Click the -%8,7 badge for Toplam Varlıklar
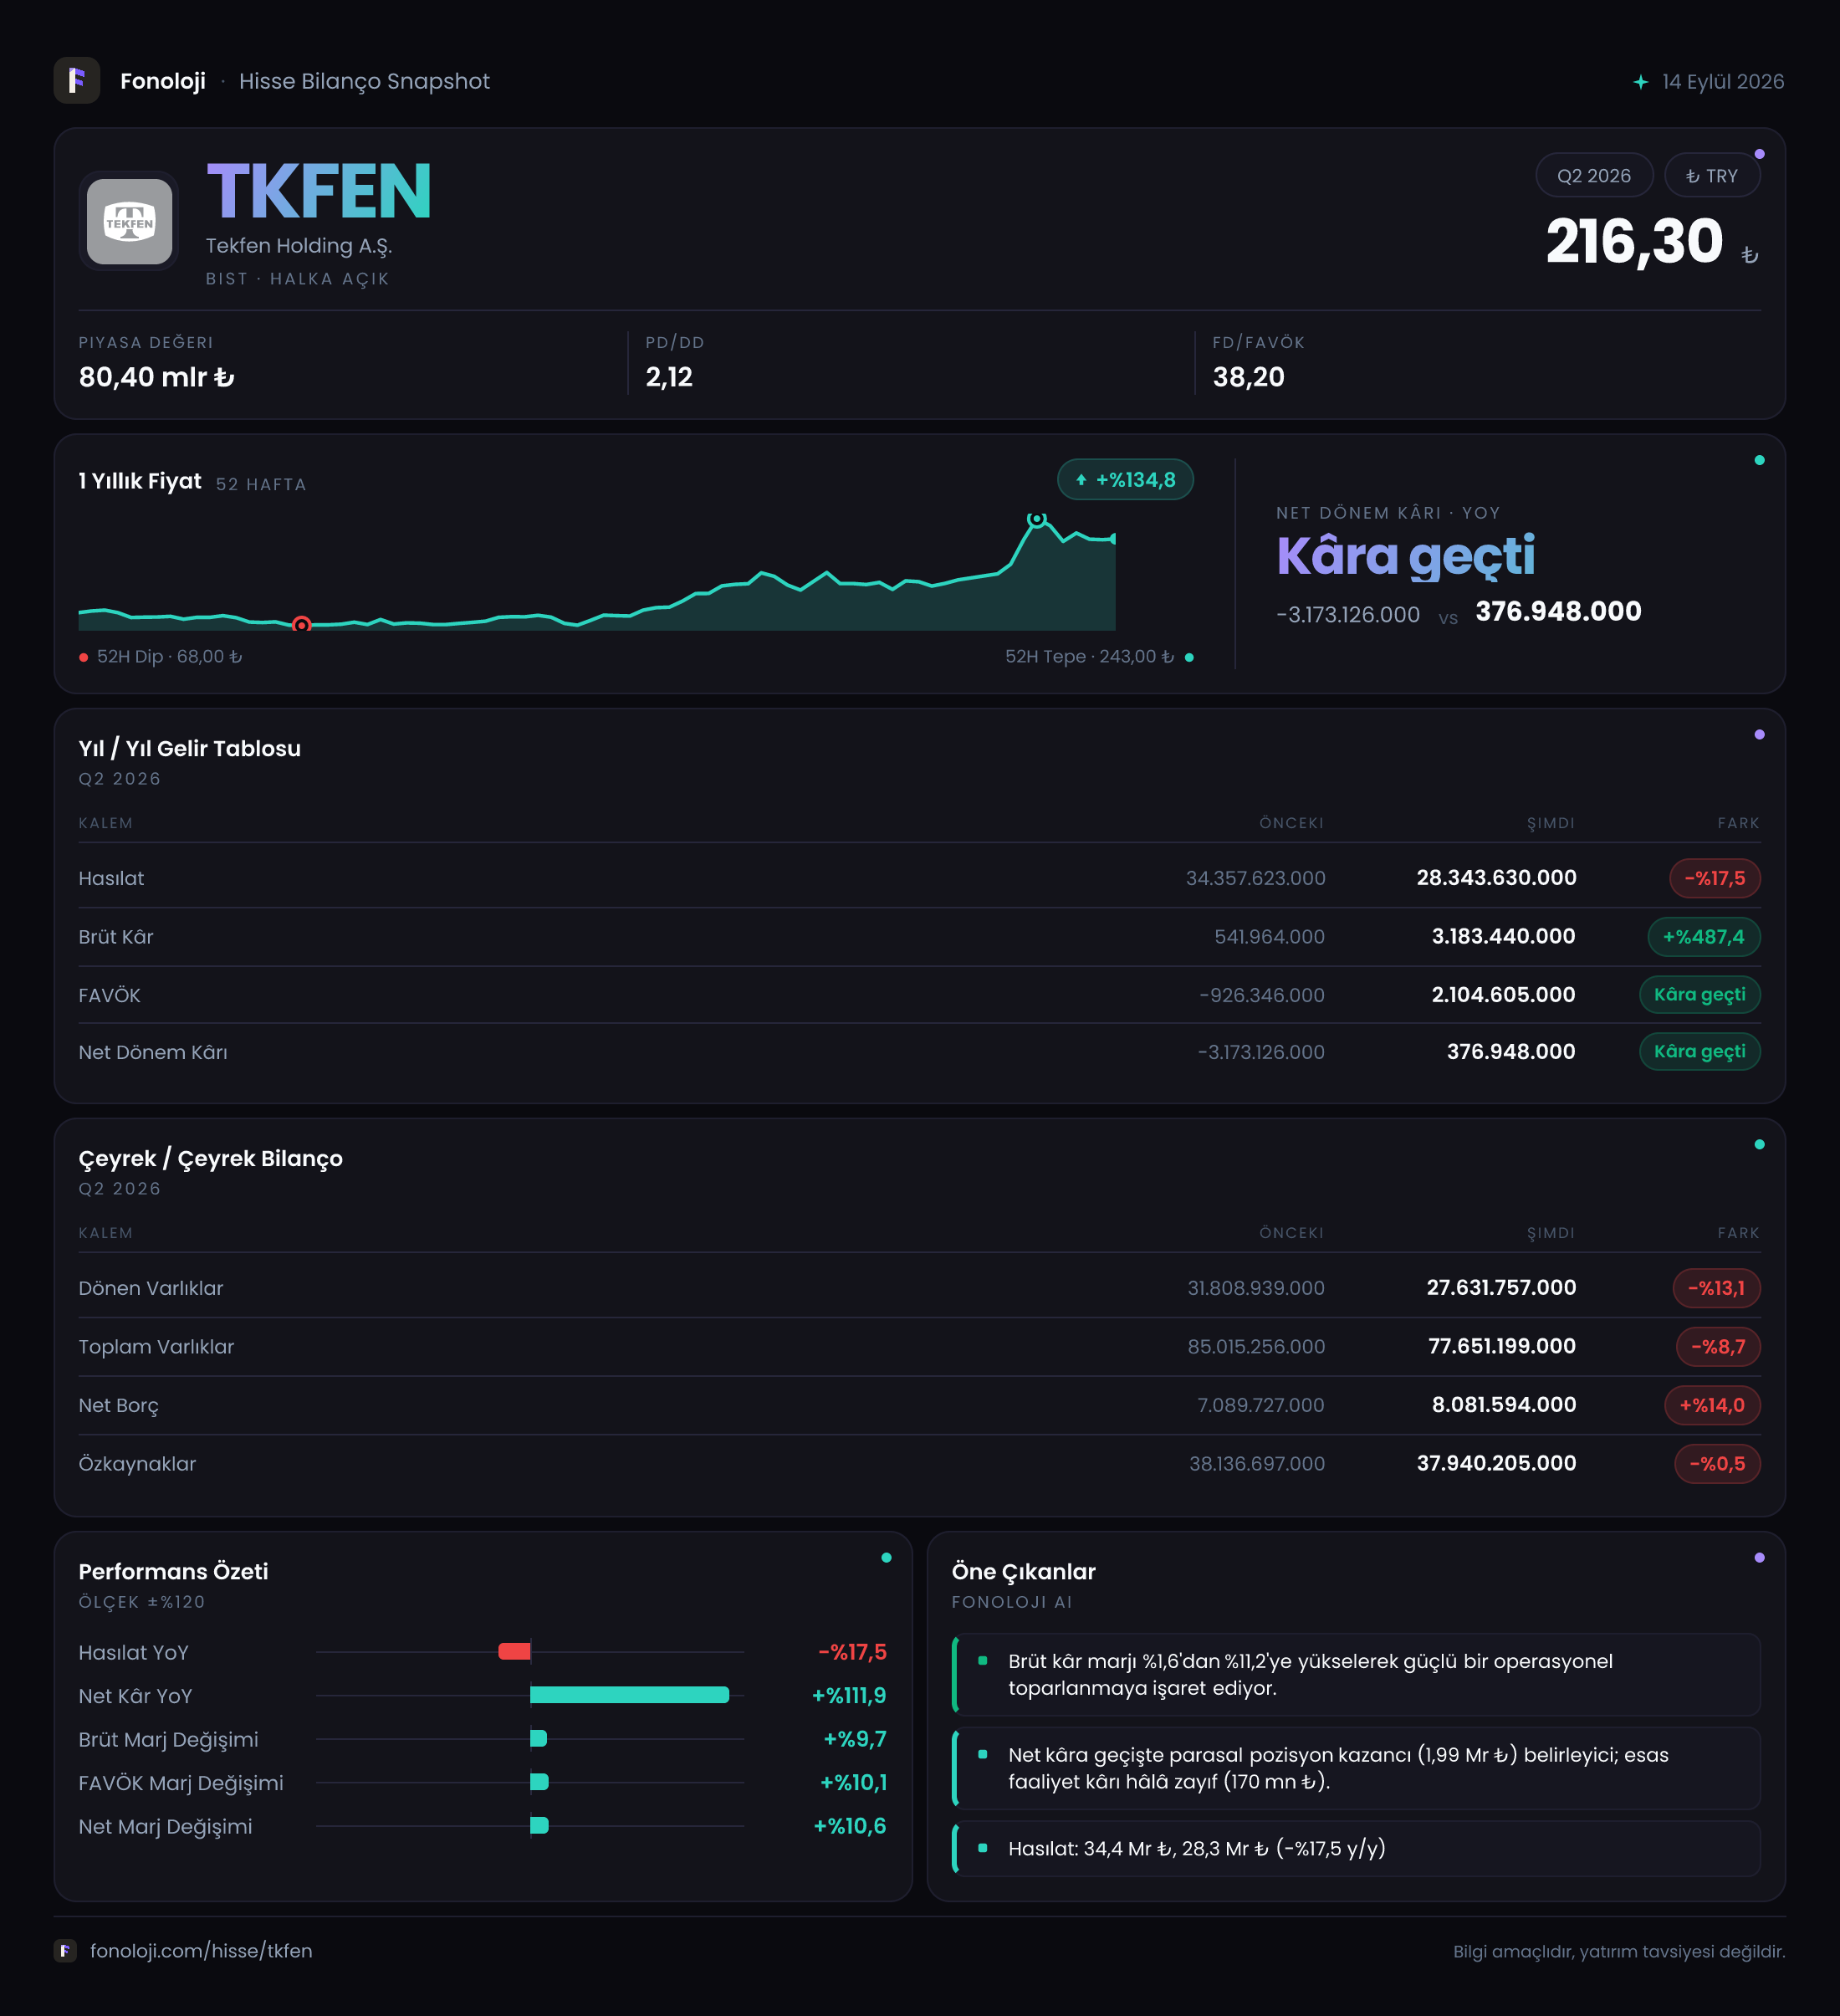1840x2016 pixels. pyautogui.click(x=1718, y=1347)
